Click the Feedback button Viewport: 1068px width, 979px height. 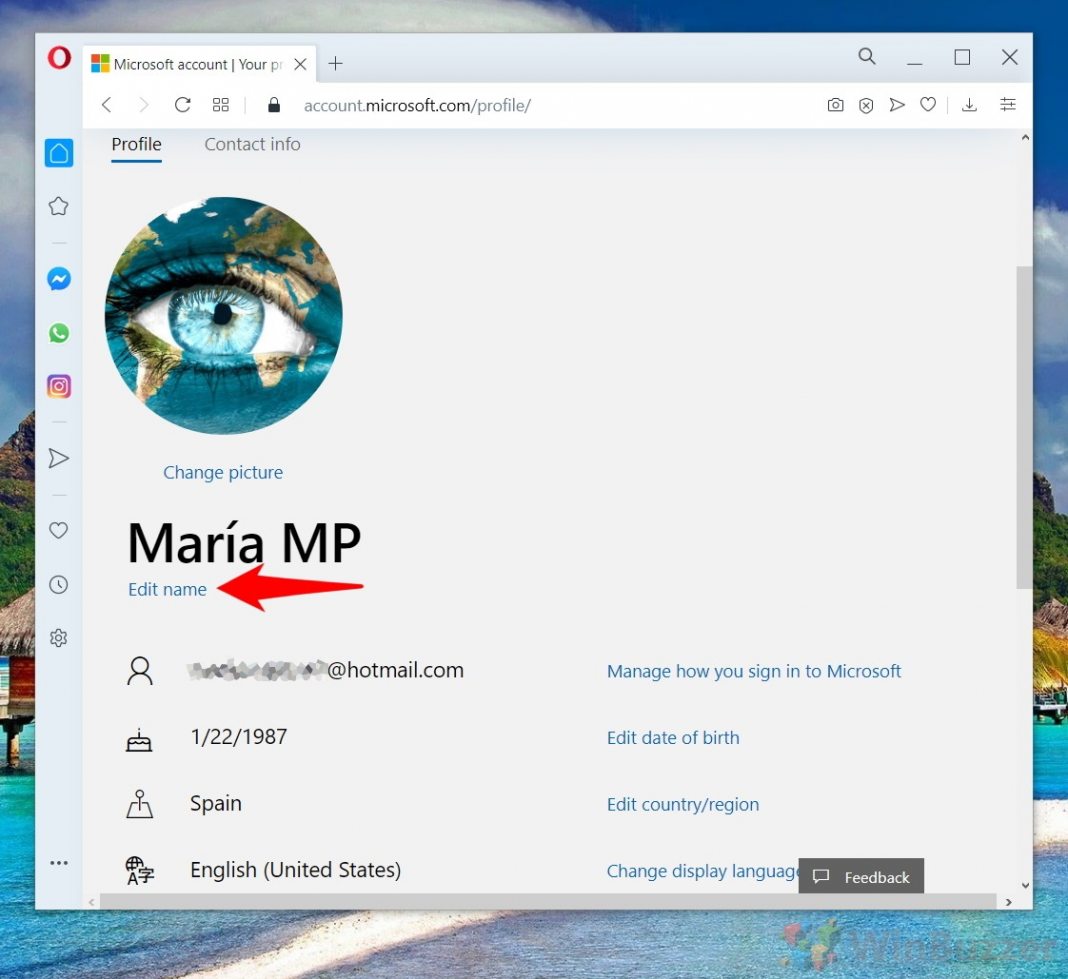tap(861, 876)
